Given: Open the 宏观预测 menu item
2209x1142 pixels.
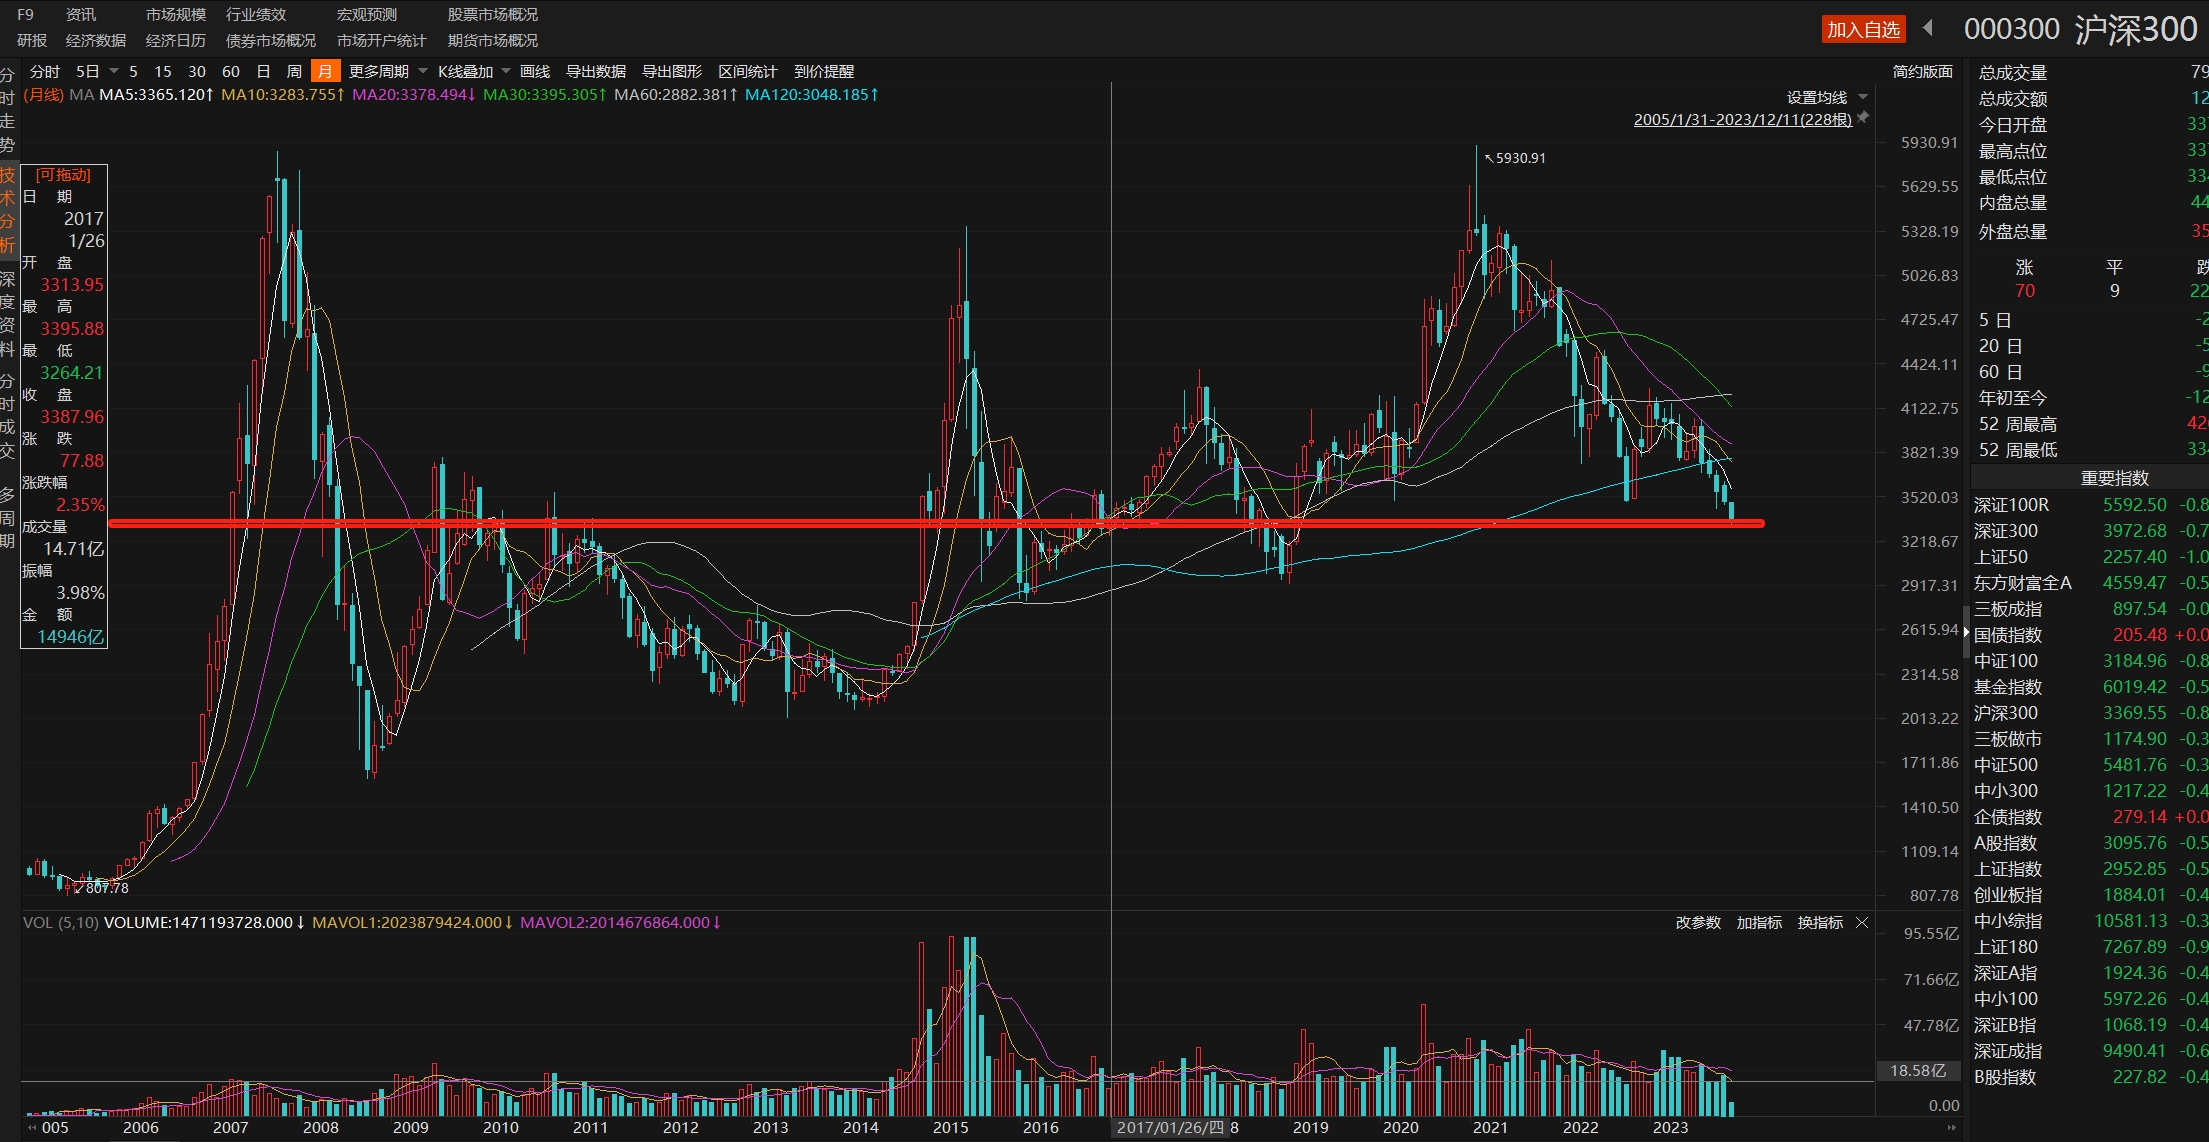Looking at the screenshot, I should coord(366,14).
